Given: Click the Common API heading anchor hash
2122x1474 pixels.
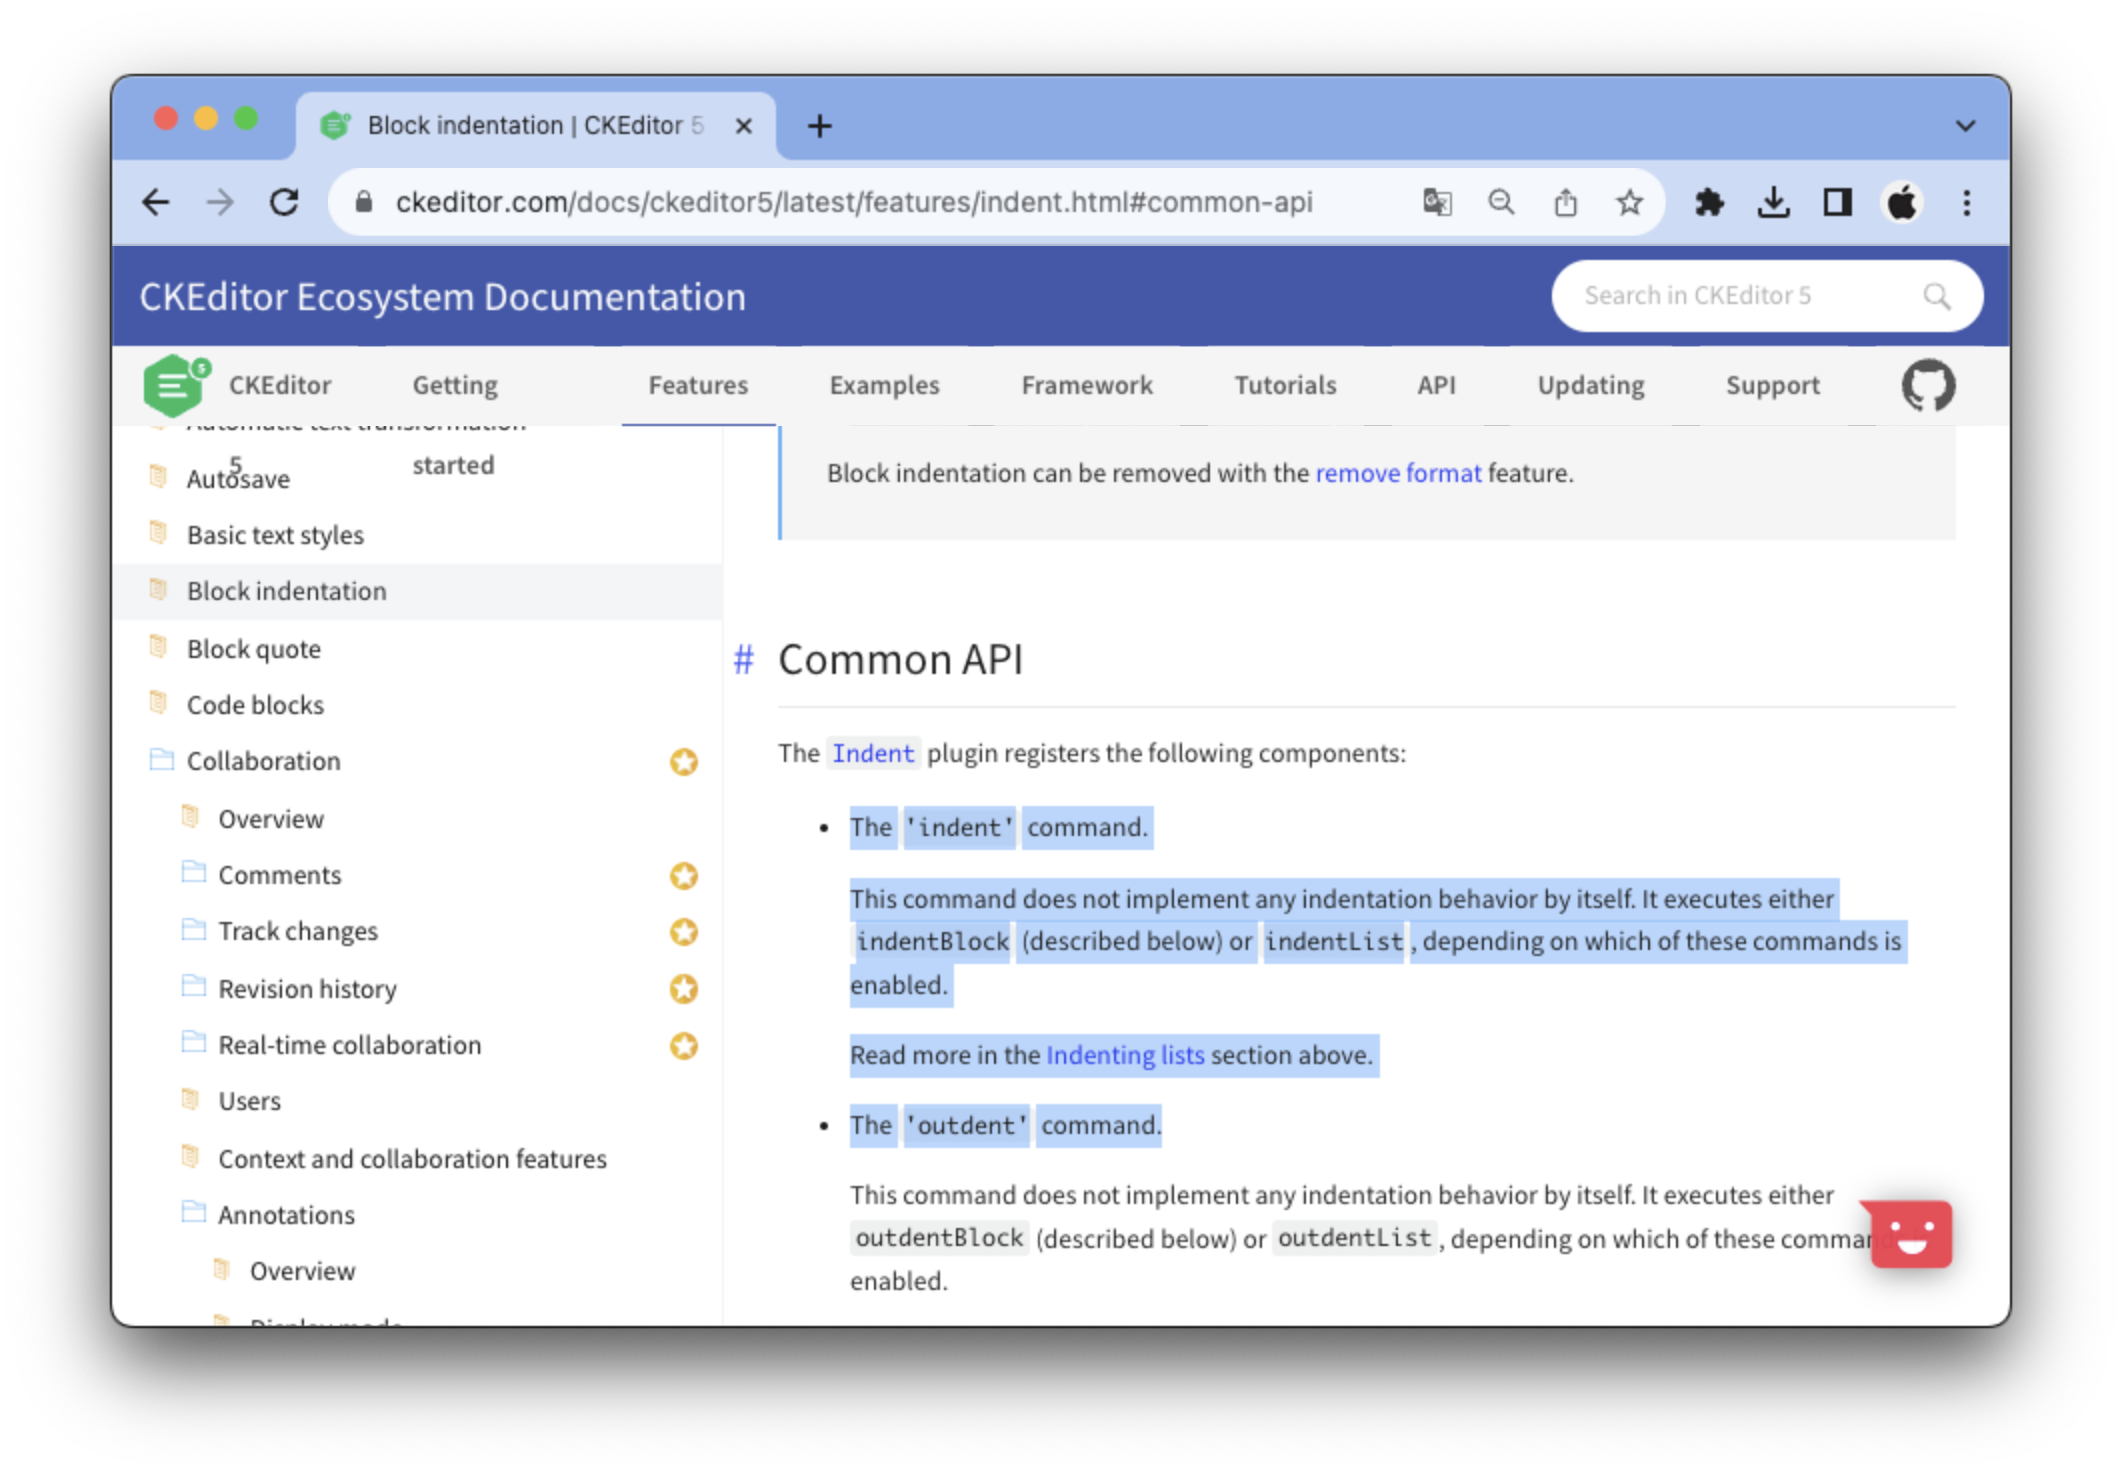Looking at the screenshot, I should (x=743, y=660).
